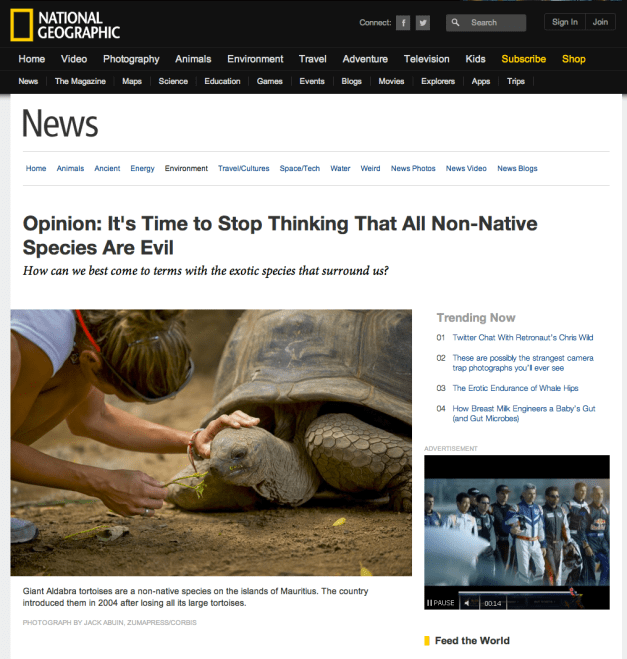Open the Twitter connect icon
This screenshot has width=627, height=659.
pyautogui.click(x=423, y=23)
